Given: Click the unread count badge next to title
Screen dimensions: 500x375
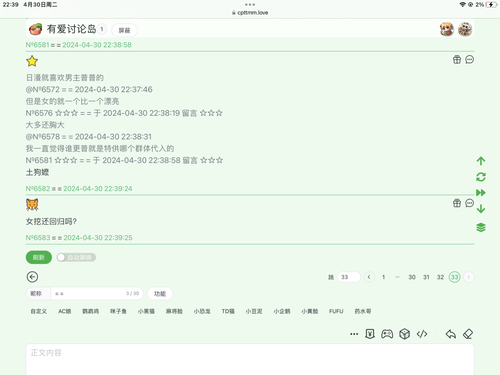Looking at the screenshot, I should pyautogui.click(x=102, y=29).
